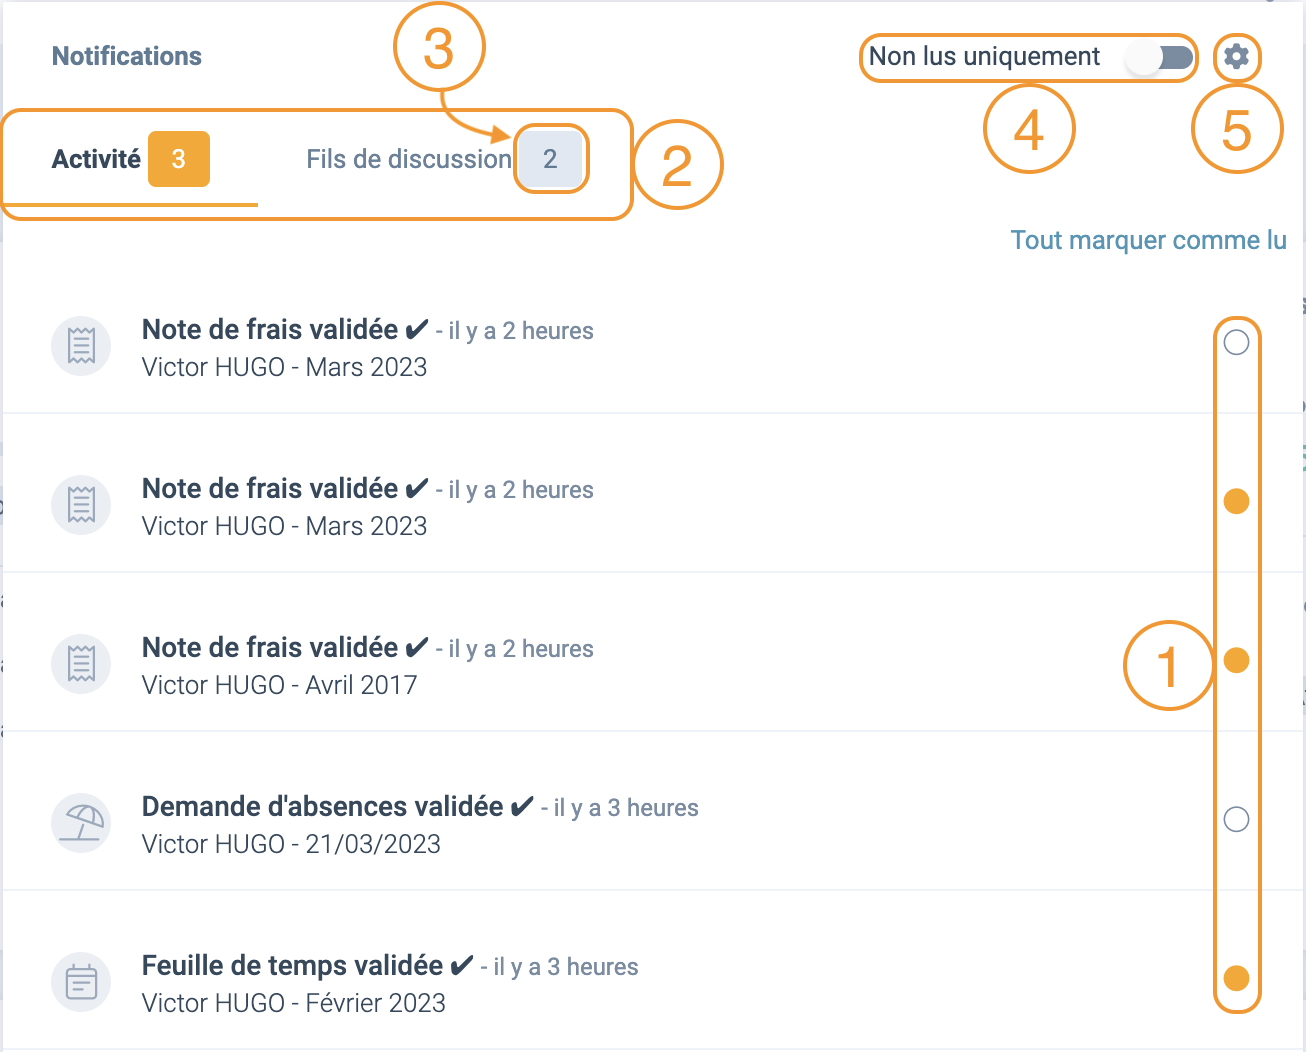
Task: Open the 'Fils de discussion' tab
Action: [x=408, y=159]
